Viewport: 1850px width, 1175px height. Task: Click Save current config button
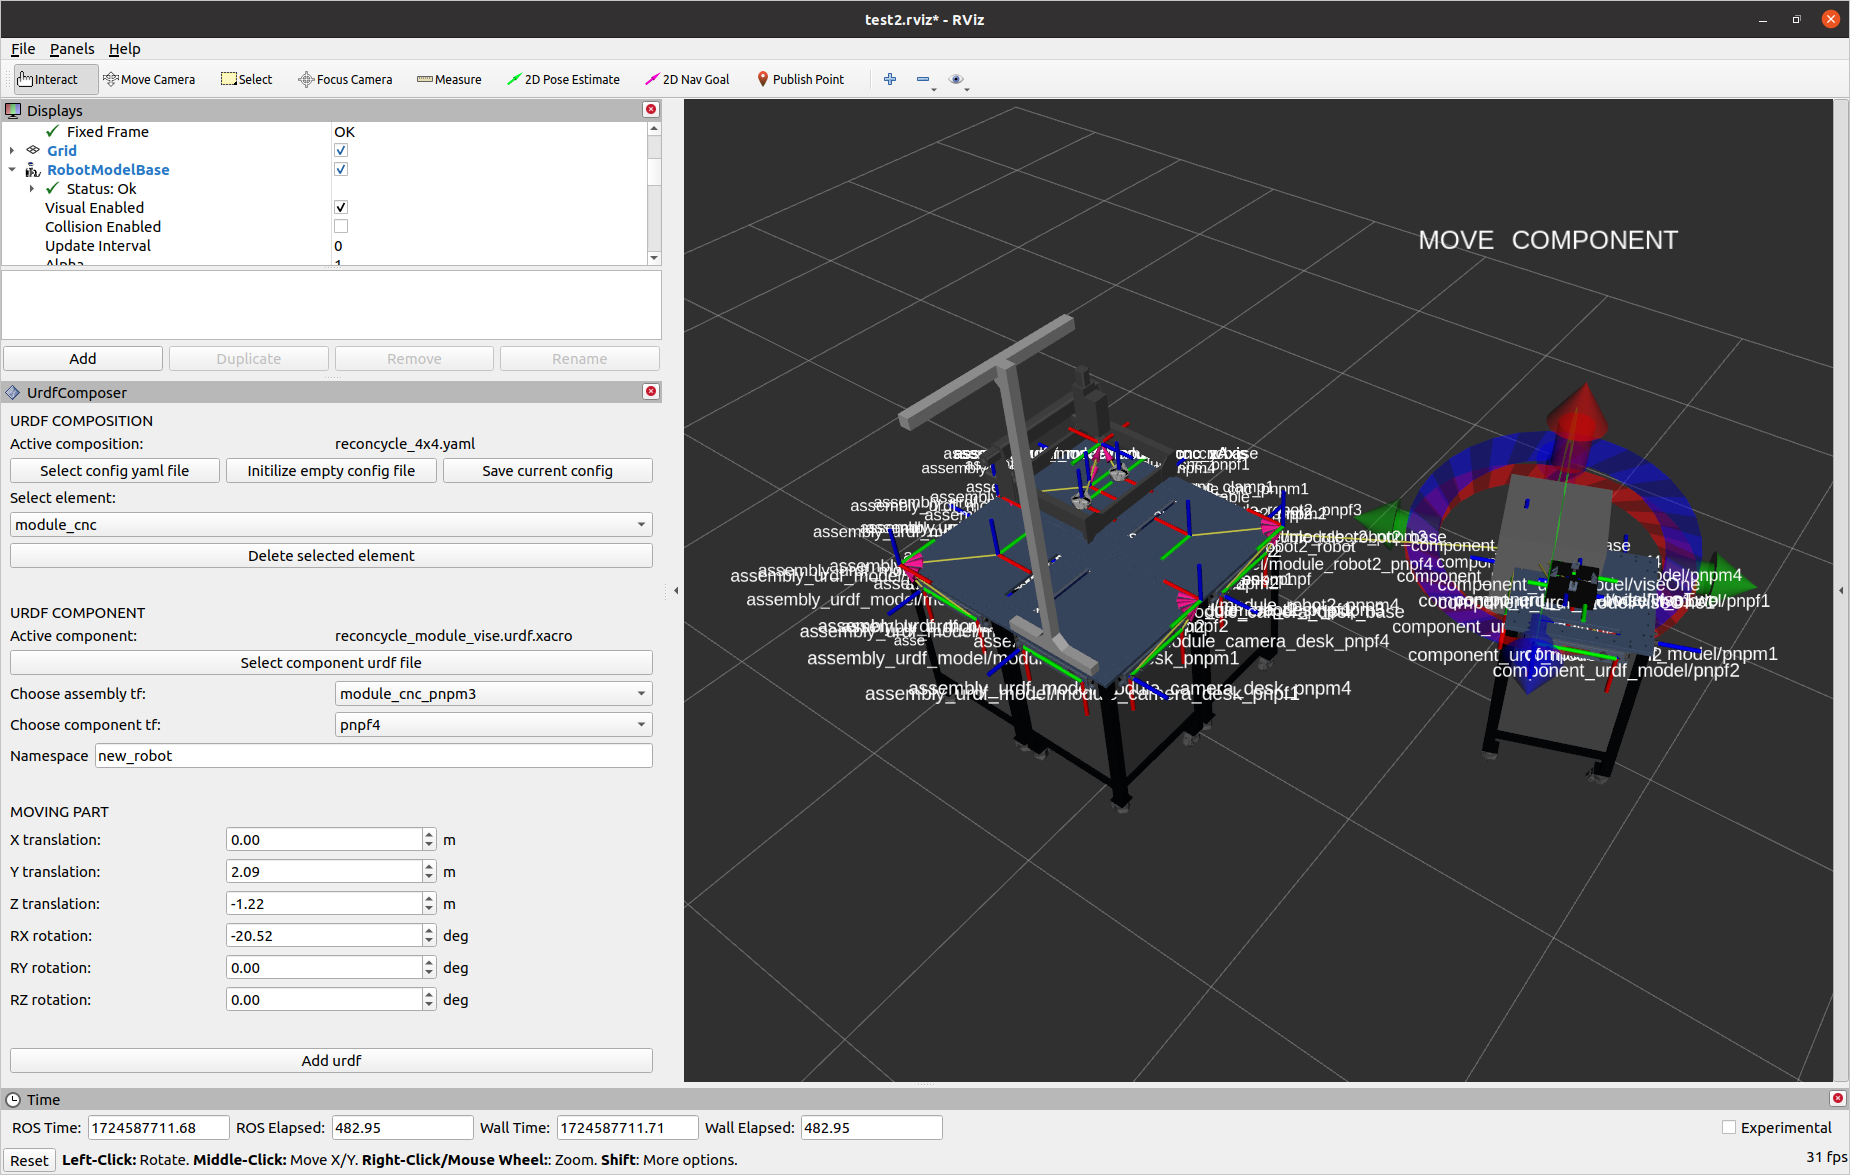click(548, 470)
